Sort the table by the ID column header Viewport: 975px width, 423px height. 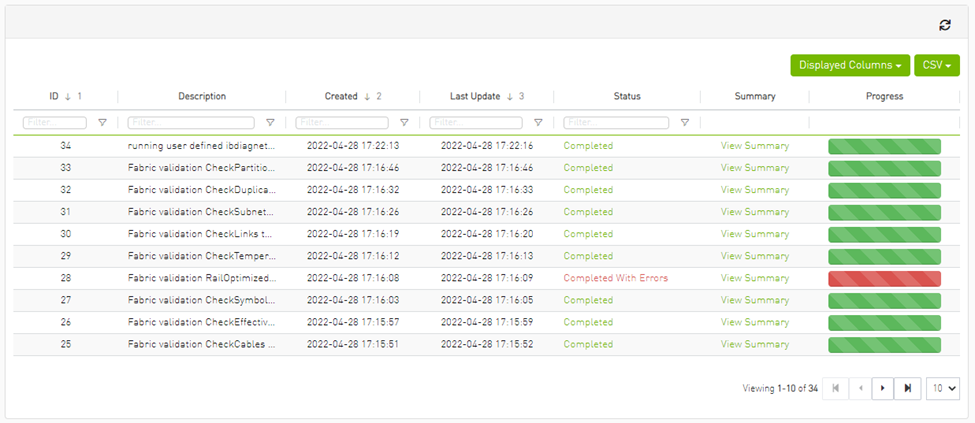click(54, 96)
